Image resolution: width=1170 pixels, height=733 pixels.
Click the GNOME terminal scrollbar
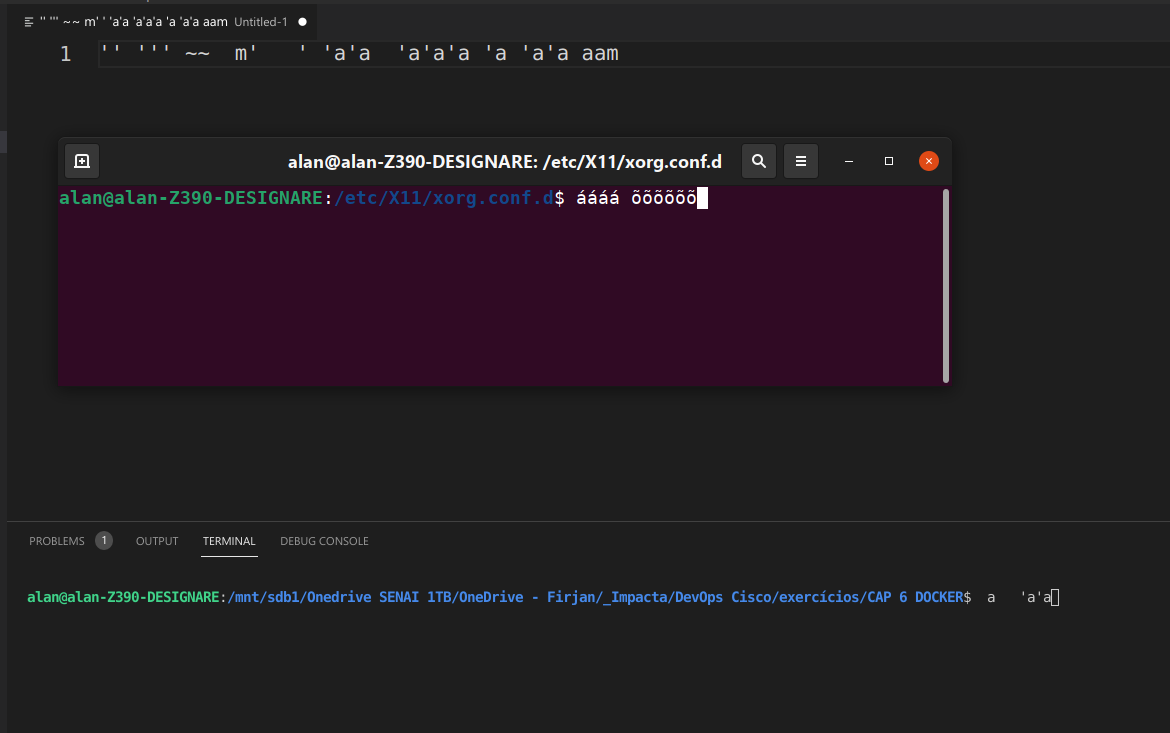[946, 286]
